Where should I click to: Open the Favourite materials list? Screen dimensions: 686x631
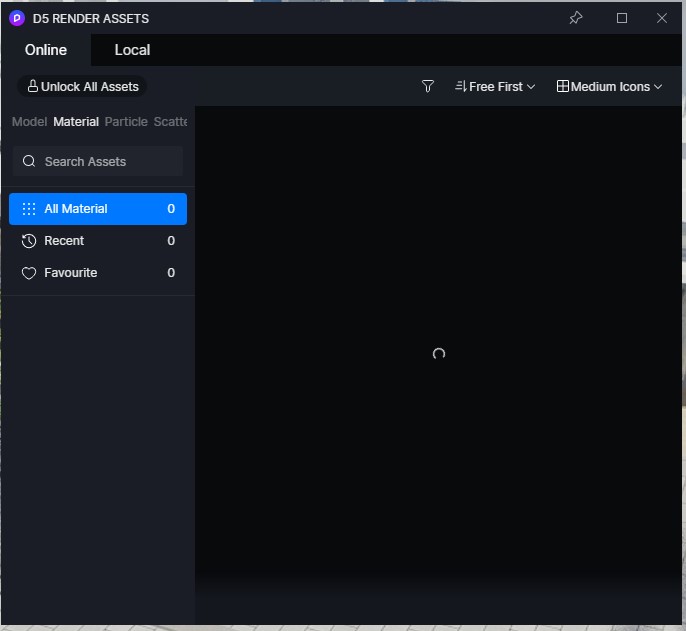tap(98, 273)
